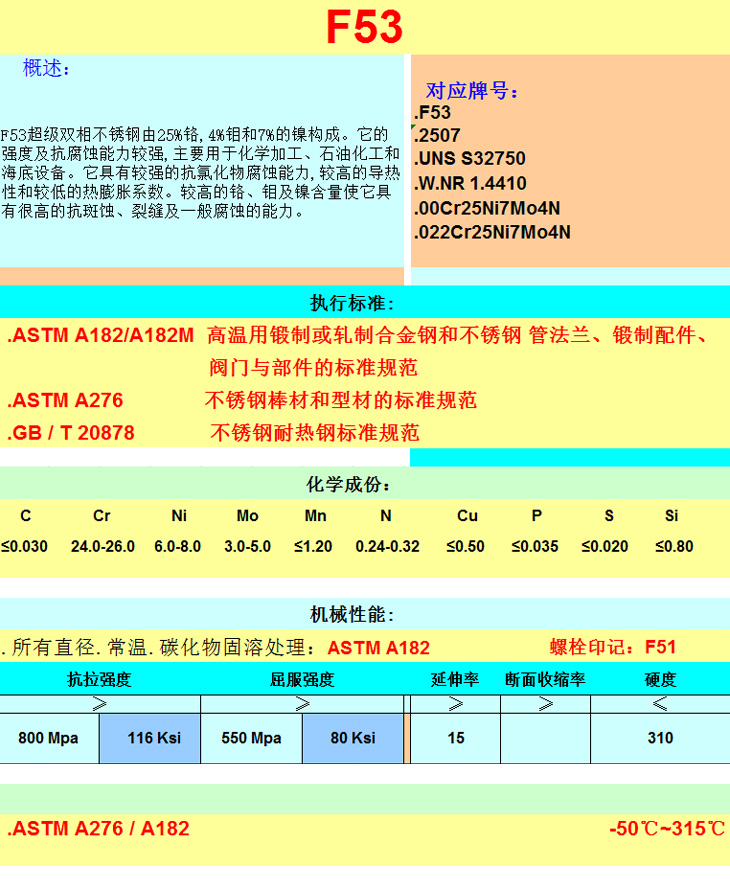Click the ≤0.80 silicon value
This screenshot has width=730, height=879.
[x=674, y=547]
